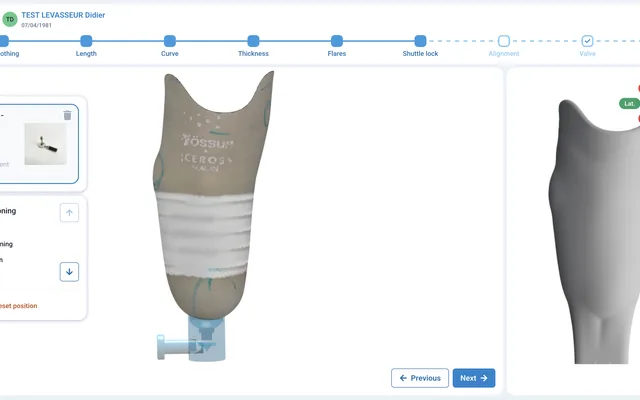This screenshot has height=400, width=640.
Task: Click the Lat. view label
Action: (629, 104)
